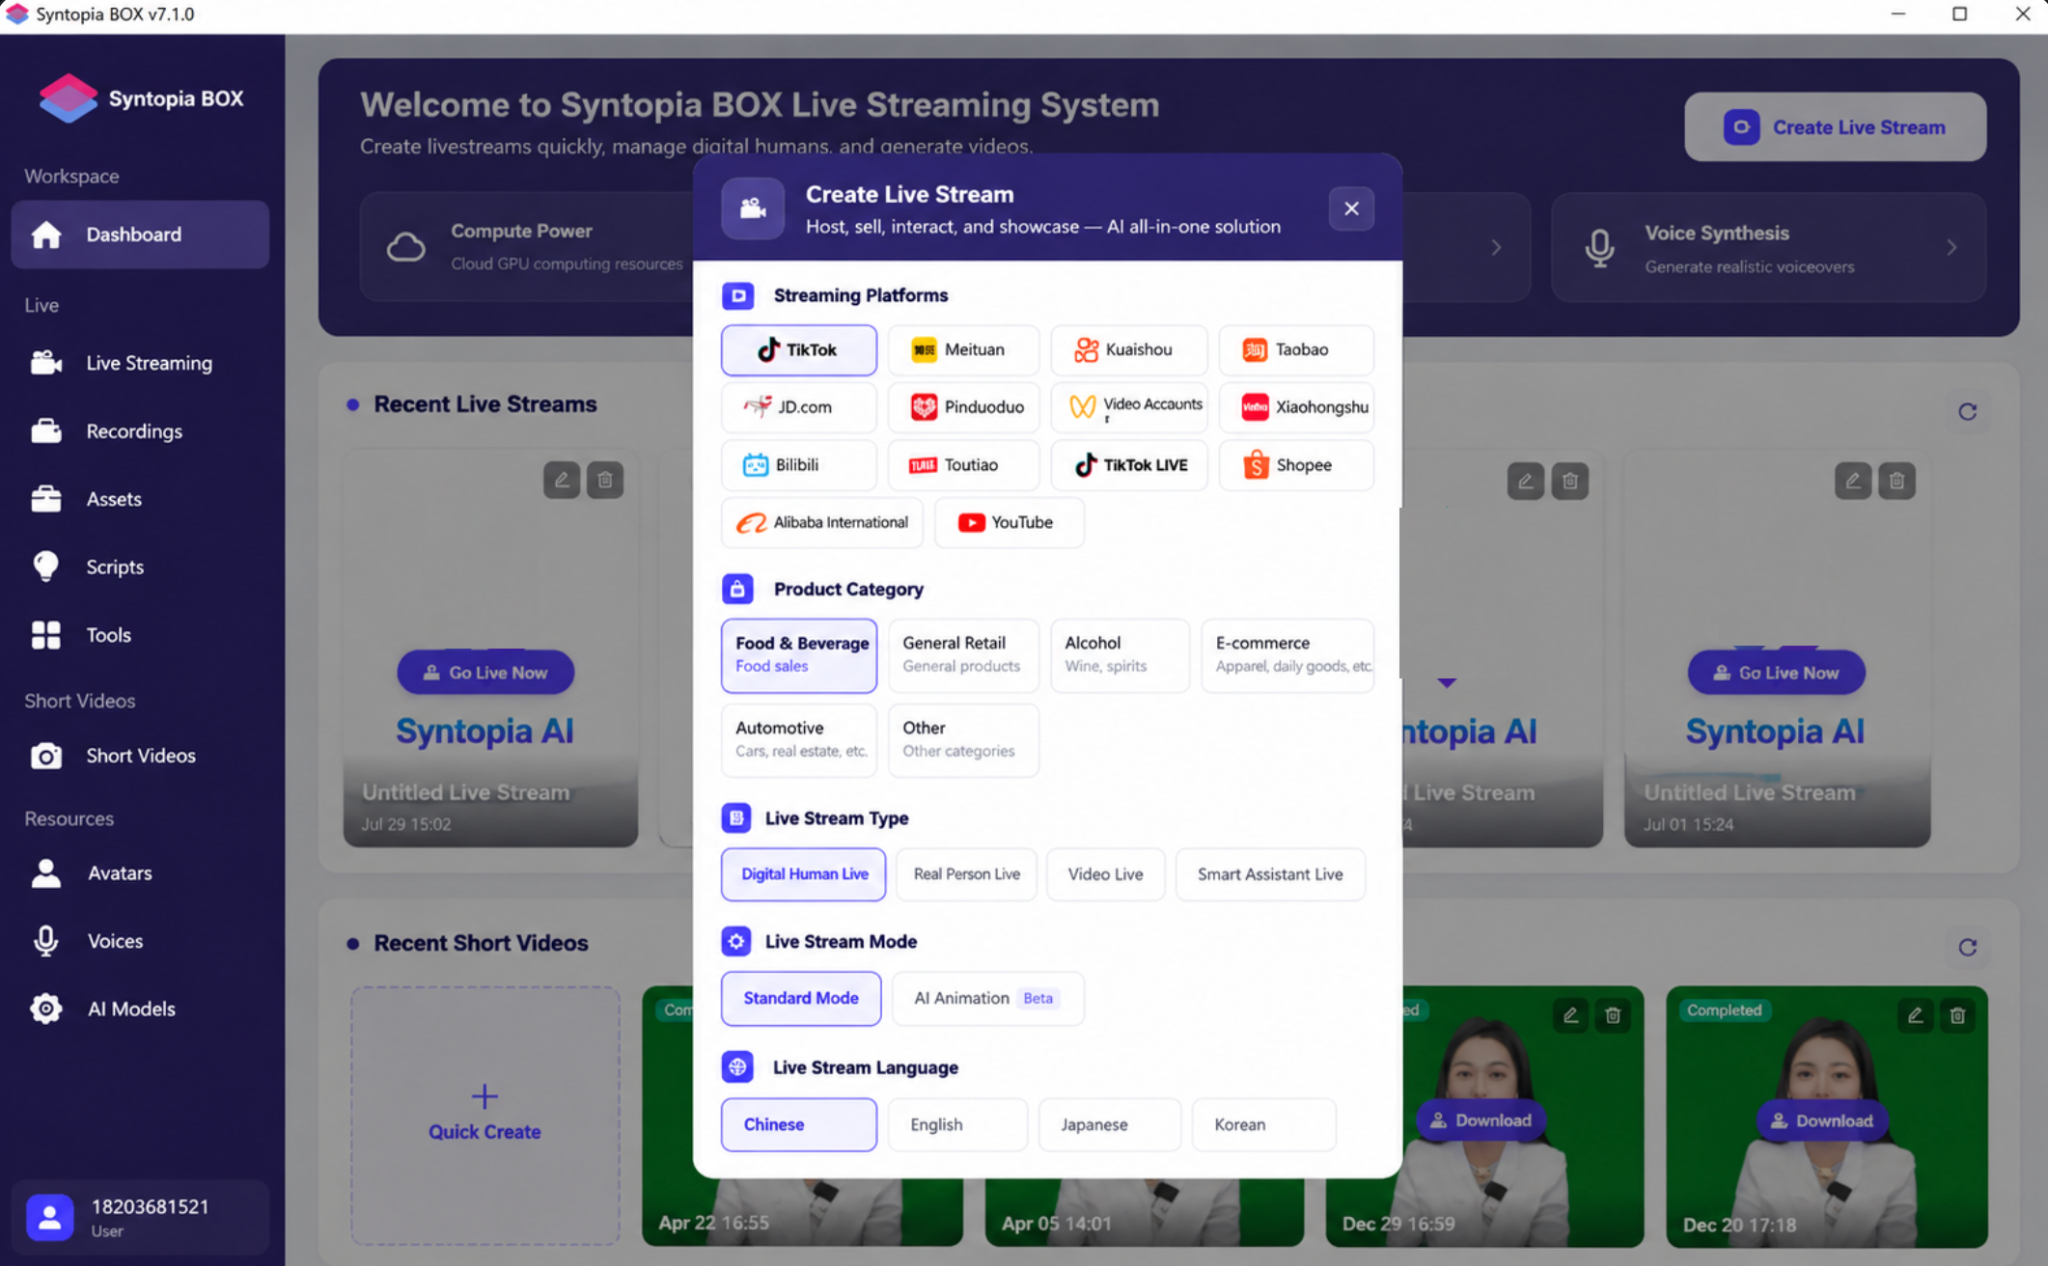
Task: Open the Tools sidebar entry
Action: pyautogui.click(x=140, y=635)
